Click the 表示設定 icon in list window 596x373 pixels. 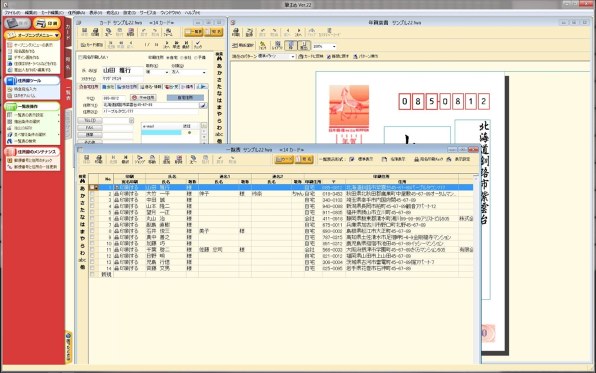click(458, 159)
